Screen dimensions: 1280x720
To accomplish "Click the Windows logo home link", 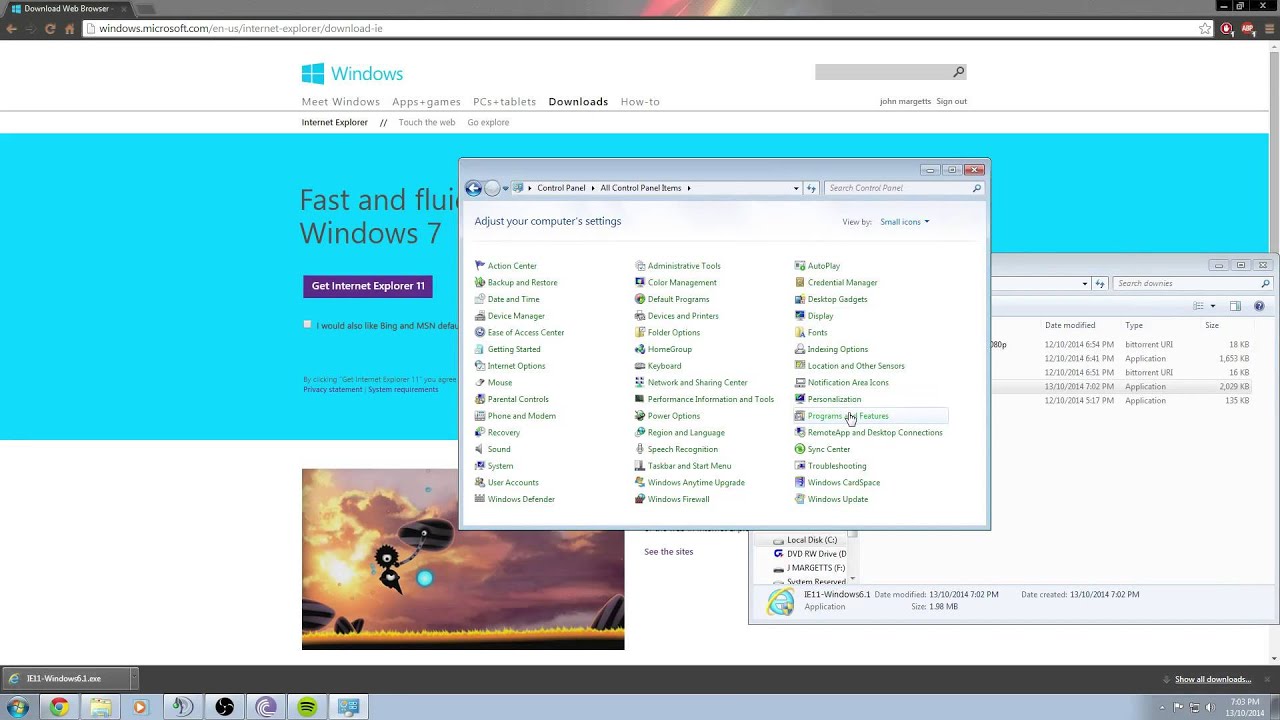I will [x=352, y=74].
